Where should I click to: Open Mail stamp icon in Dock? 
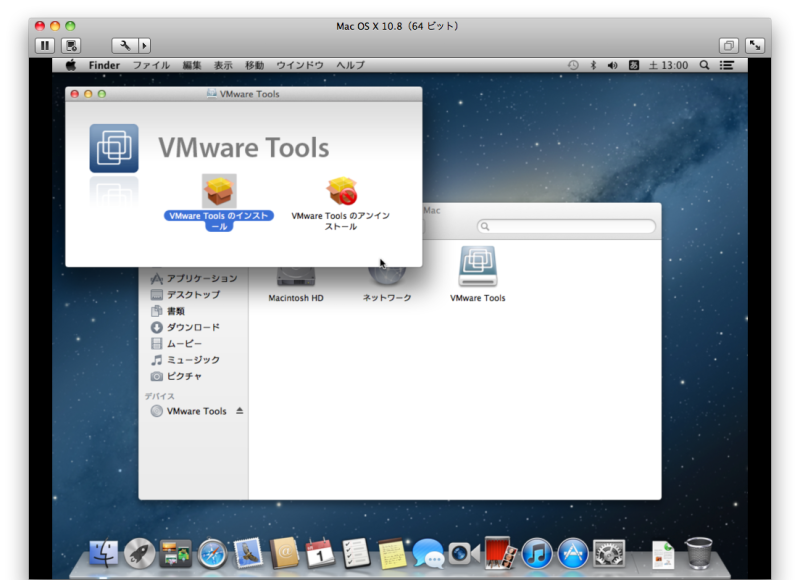coord(248,553)
